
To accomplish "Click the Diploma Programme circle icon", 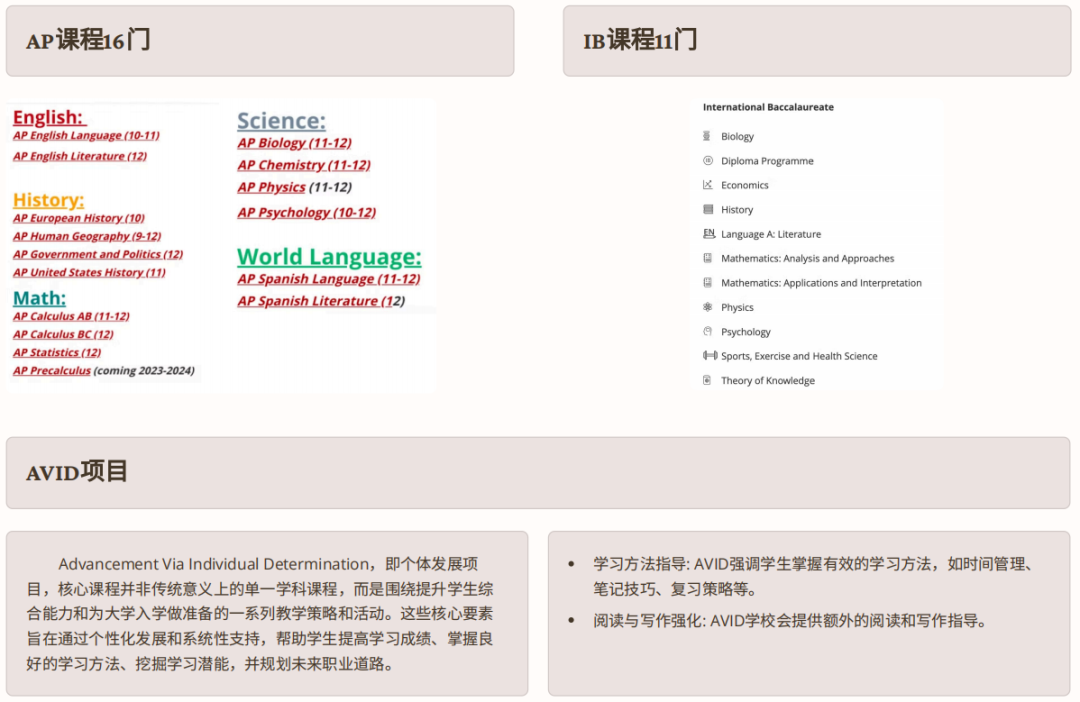I will pos(707,161).
